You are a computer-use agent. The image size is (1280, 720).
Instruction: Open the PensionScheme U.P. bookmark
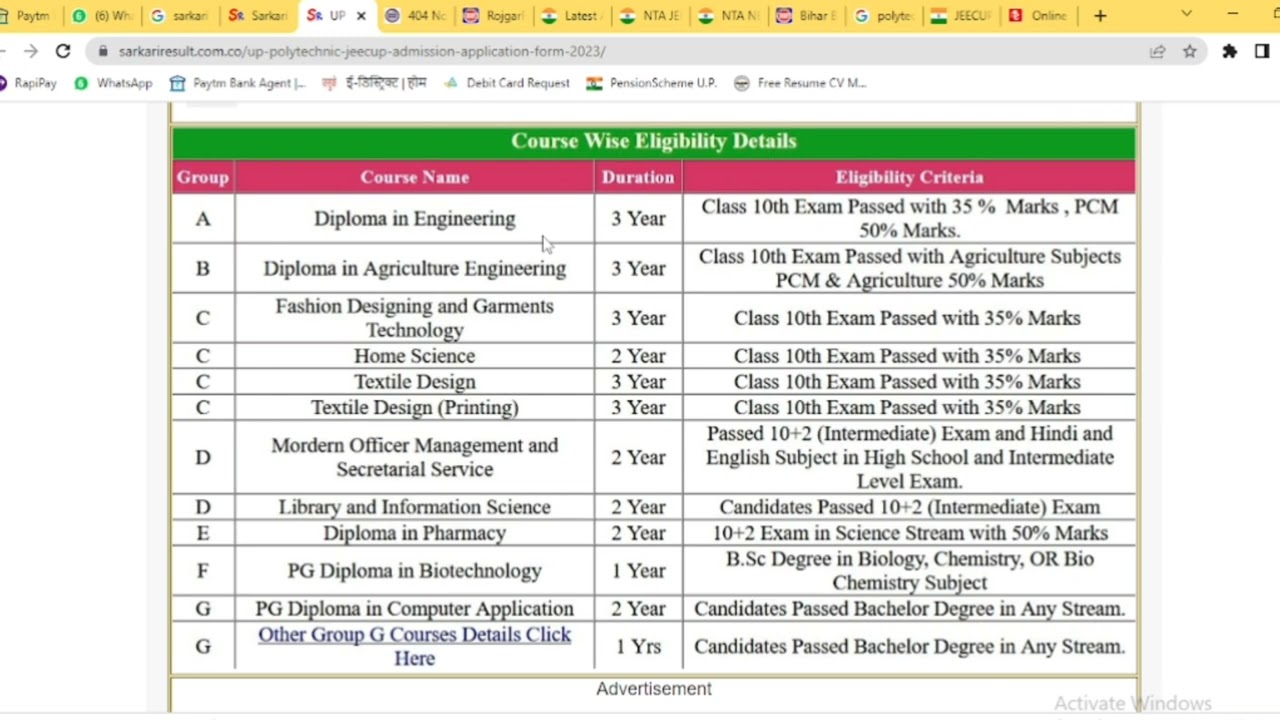tap(652, 83)
